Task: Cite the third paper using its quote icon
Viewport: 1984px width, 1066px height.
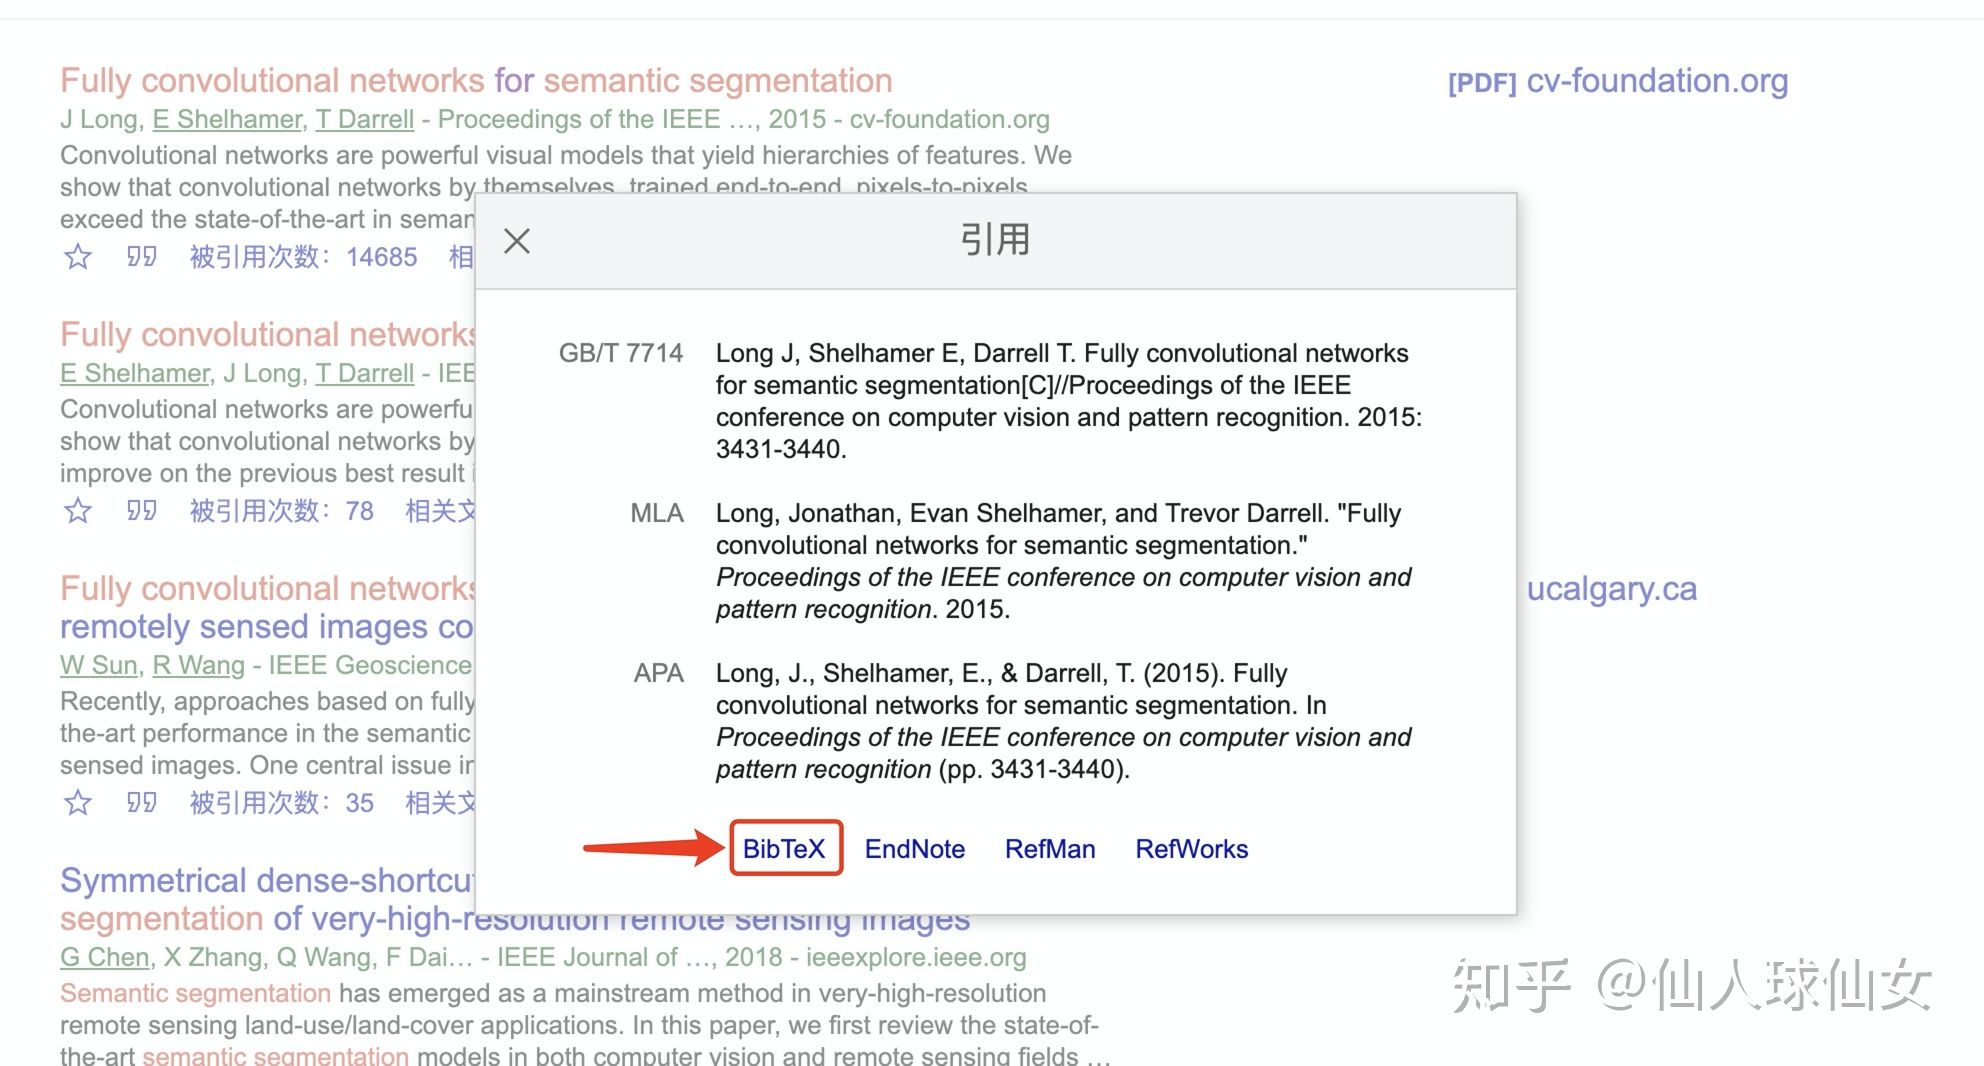Action: pos(142,802)
